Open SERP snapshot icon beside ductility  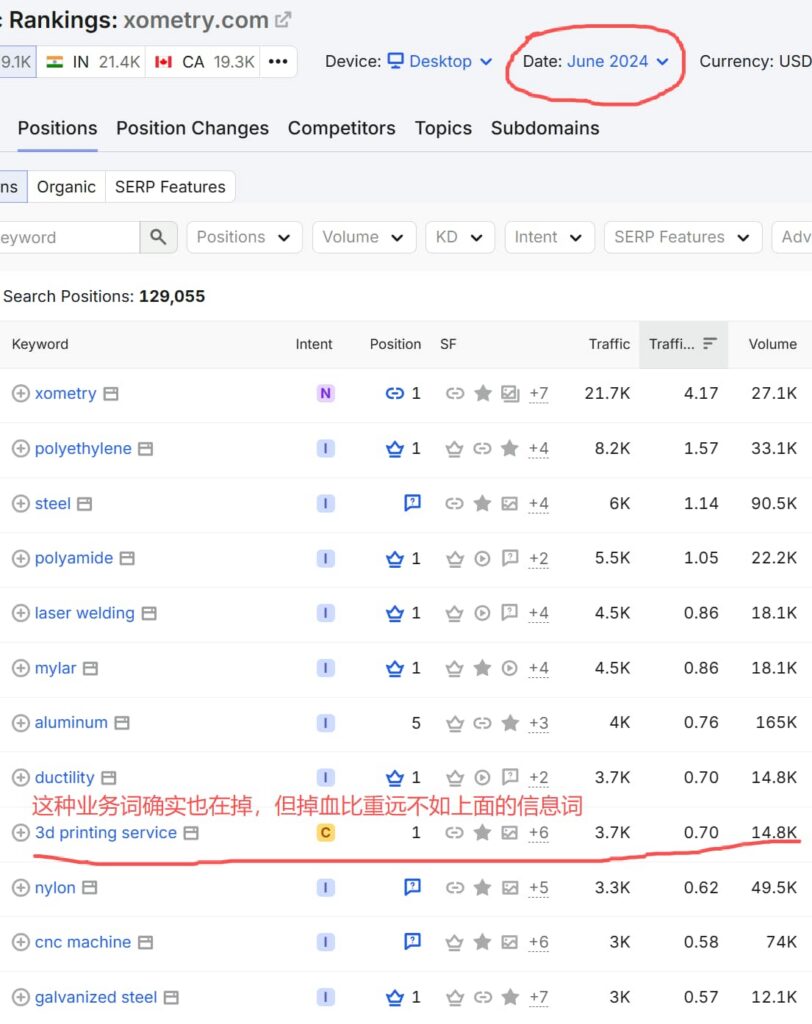[109, 778]
